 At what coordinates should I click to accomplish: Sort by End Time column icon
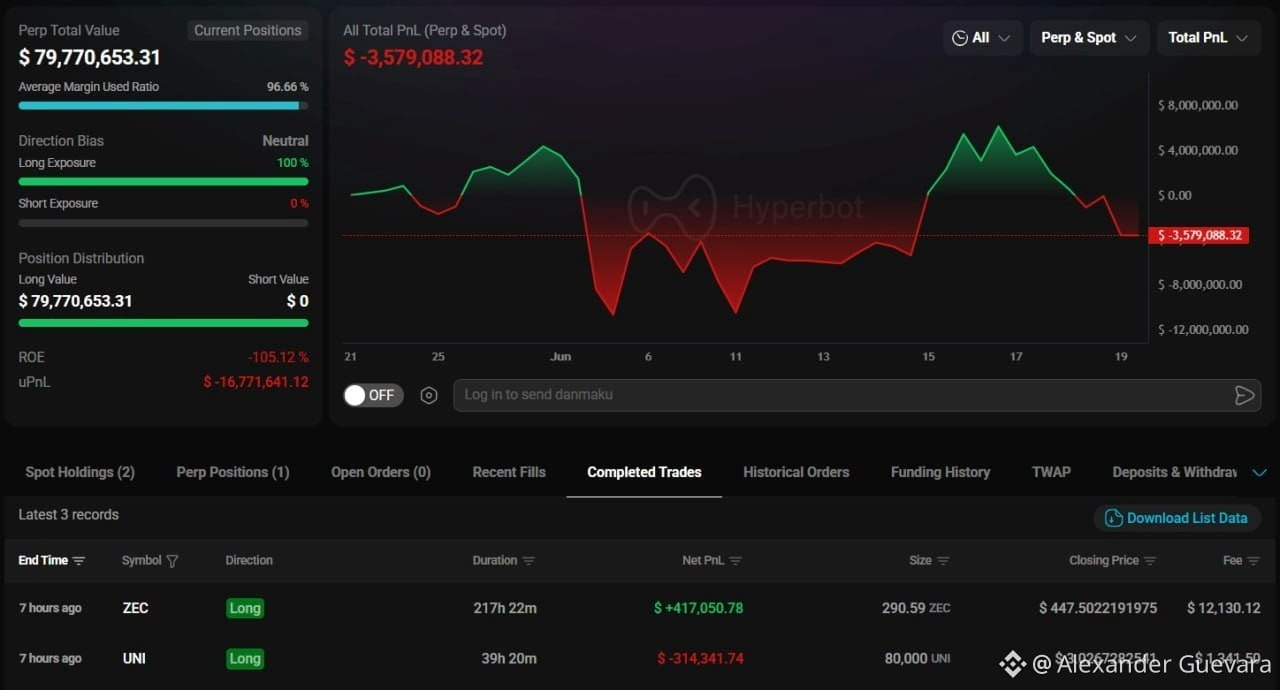[79, 561]
